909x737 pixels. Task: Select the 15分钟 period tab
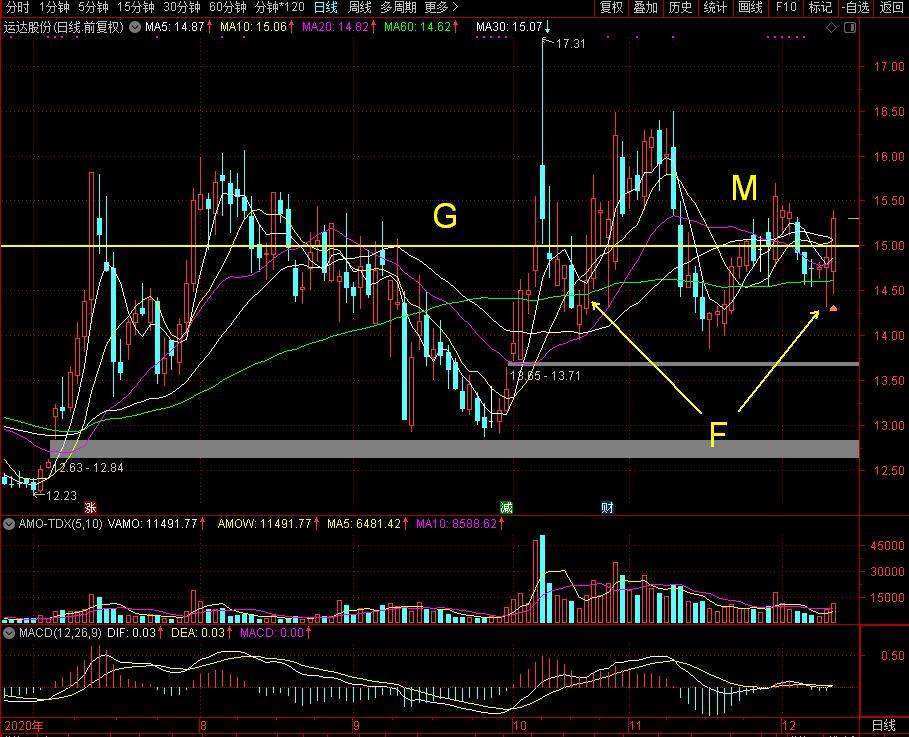136,8
